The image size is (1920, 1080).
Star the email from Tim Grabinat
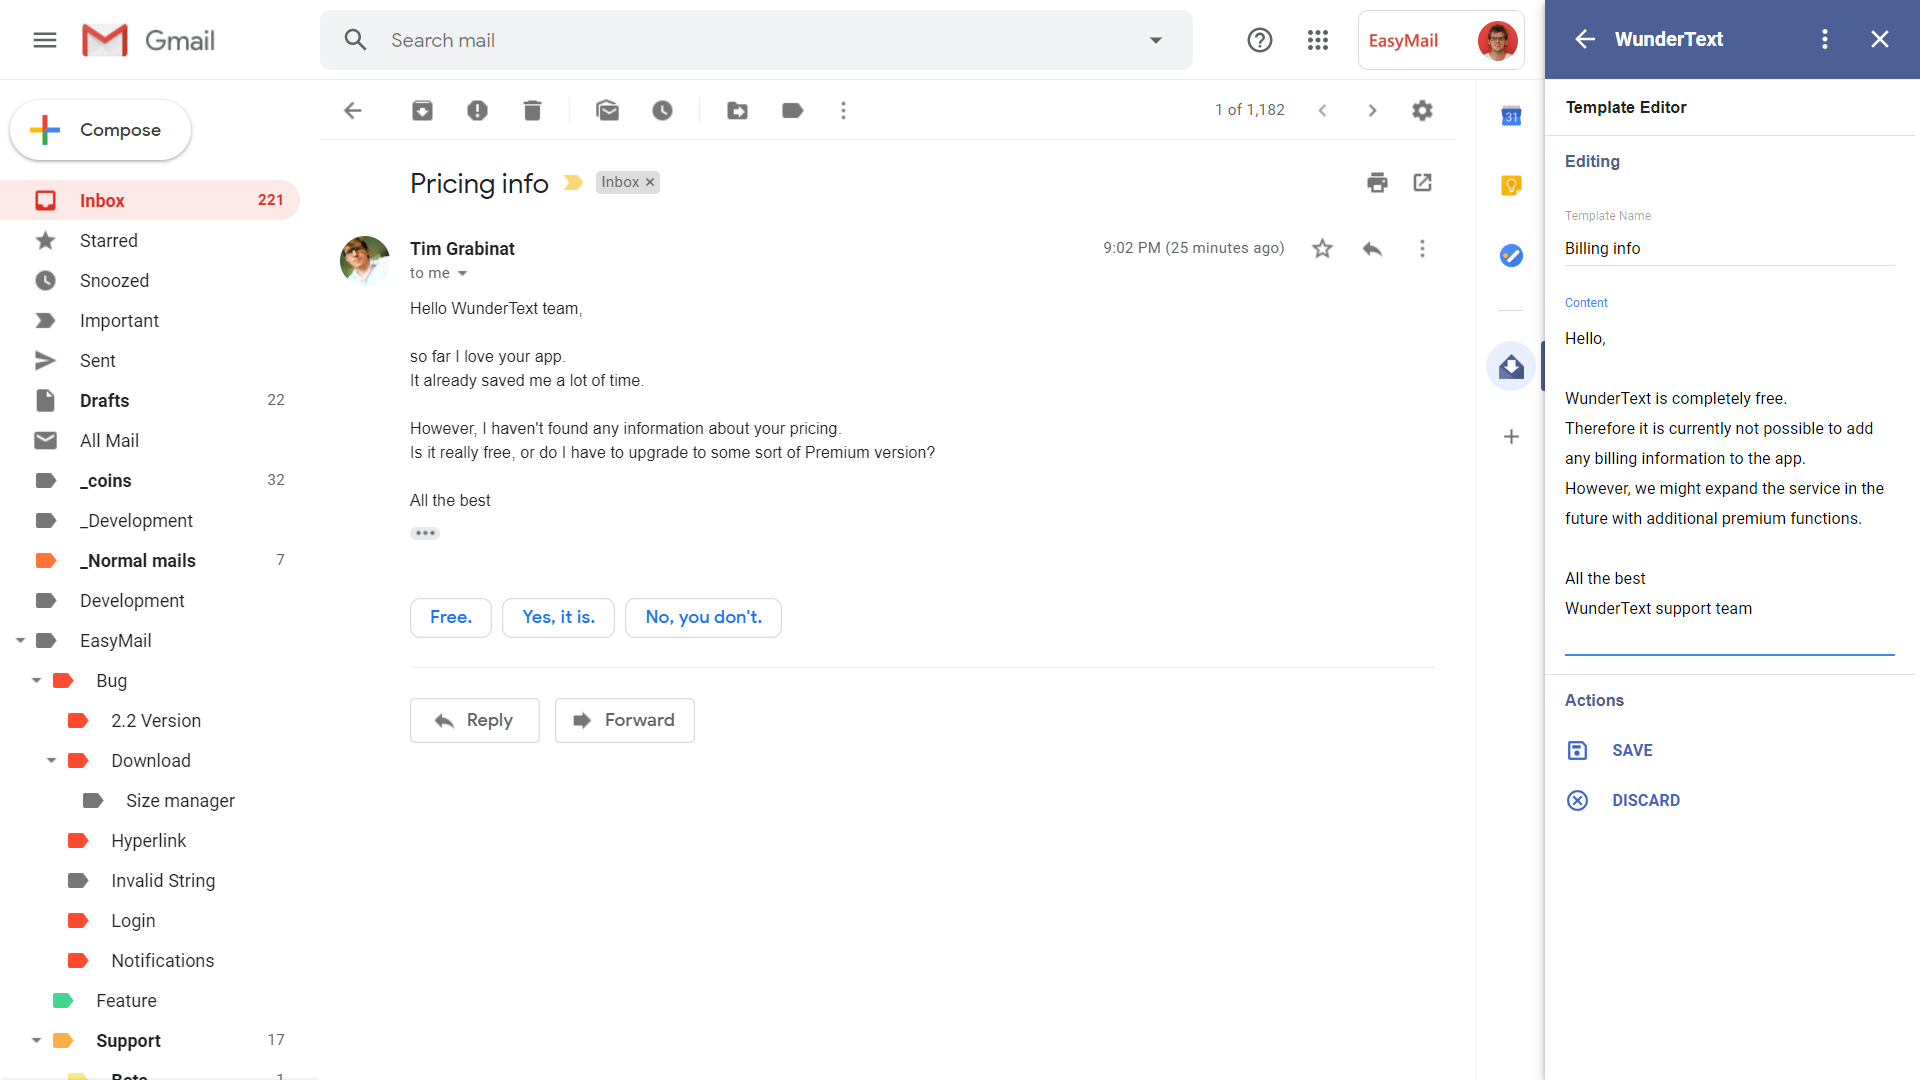pos(1322,248)
